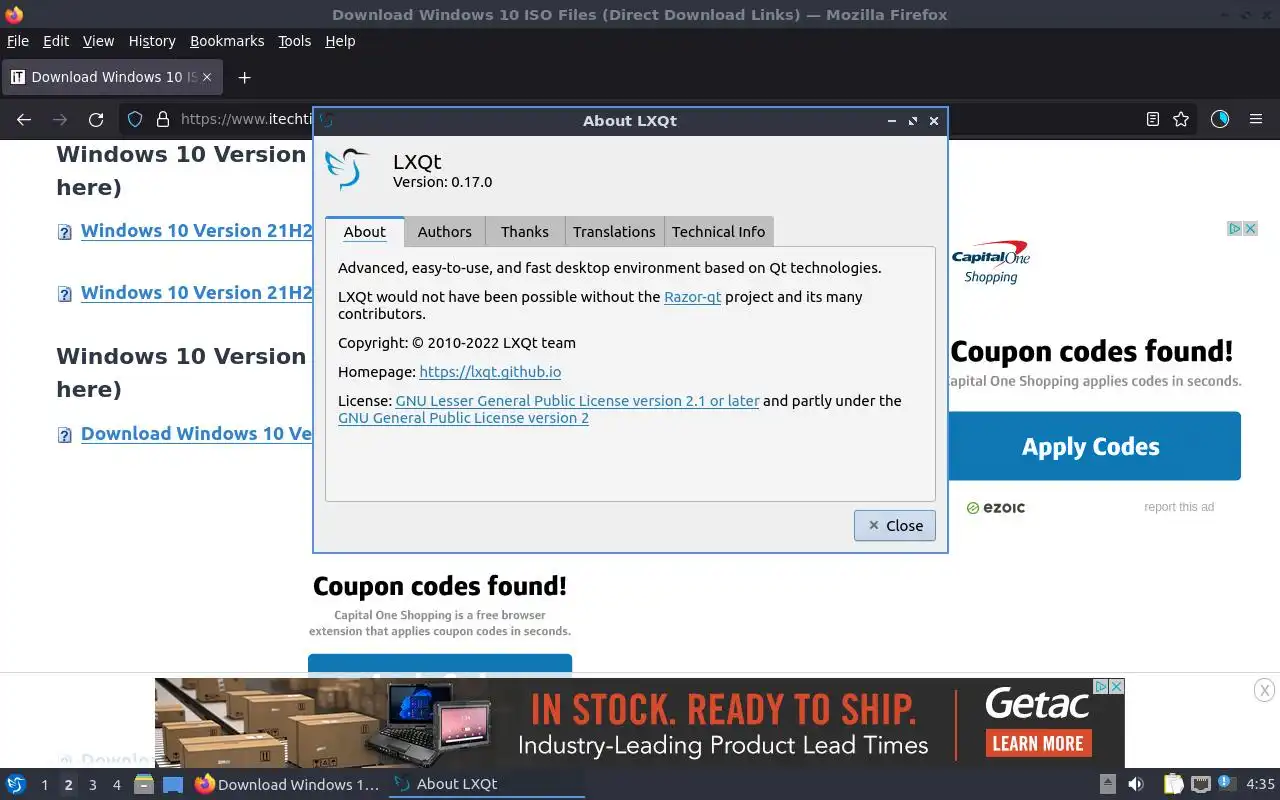Open the clipboard manager tray icon

pos(1173,784)
